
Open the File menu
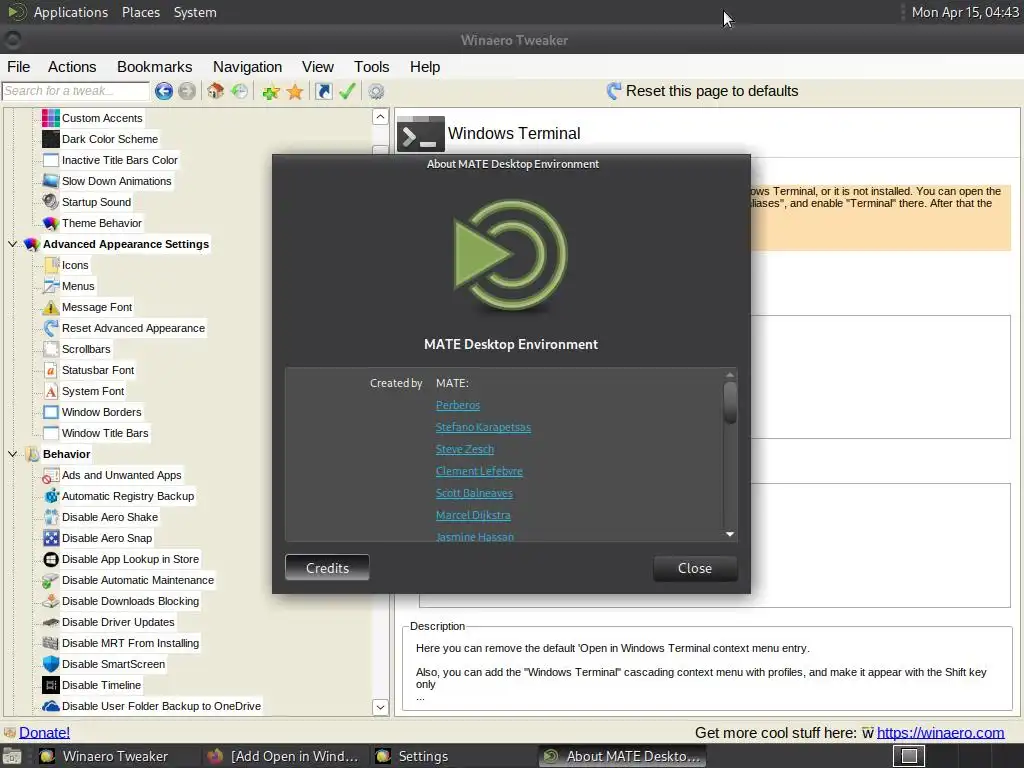(18, 67)
